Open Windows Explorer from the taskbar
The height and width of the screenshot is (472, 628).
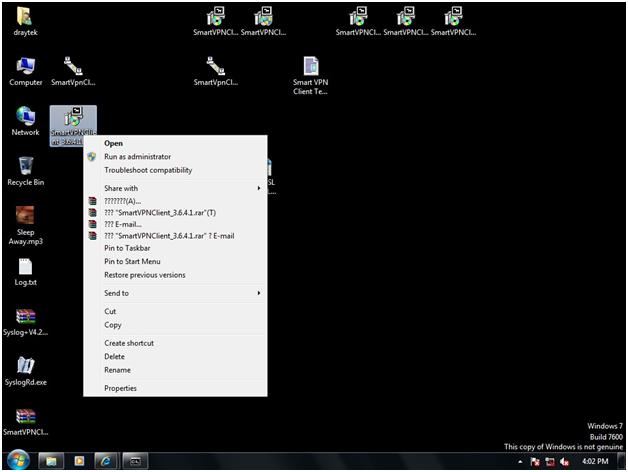pyautogui.click(x=51, y=461)
